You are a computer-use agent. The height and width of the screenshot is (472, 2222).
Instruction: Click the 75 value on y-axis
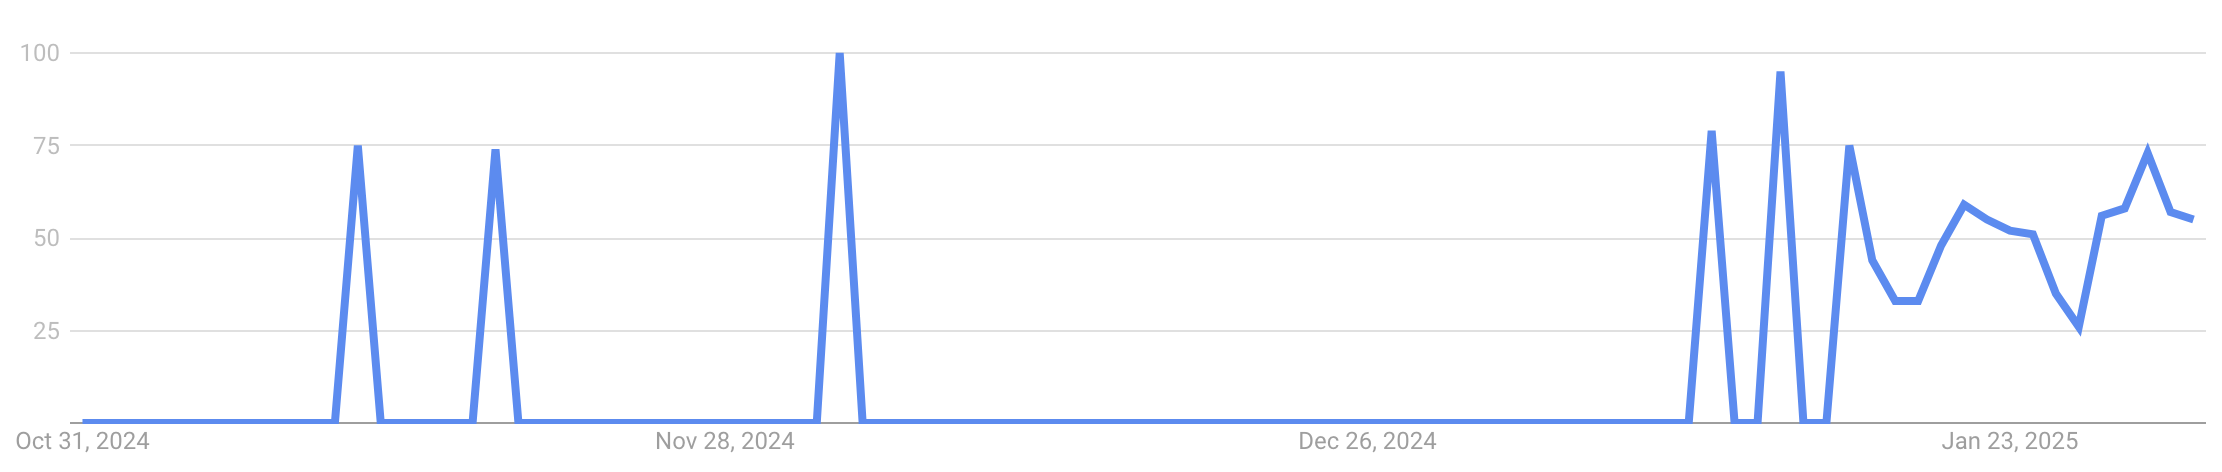click(46, 146)
